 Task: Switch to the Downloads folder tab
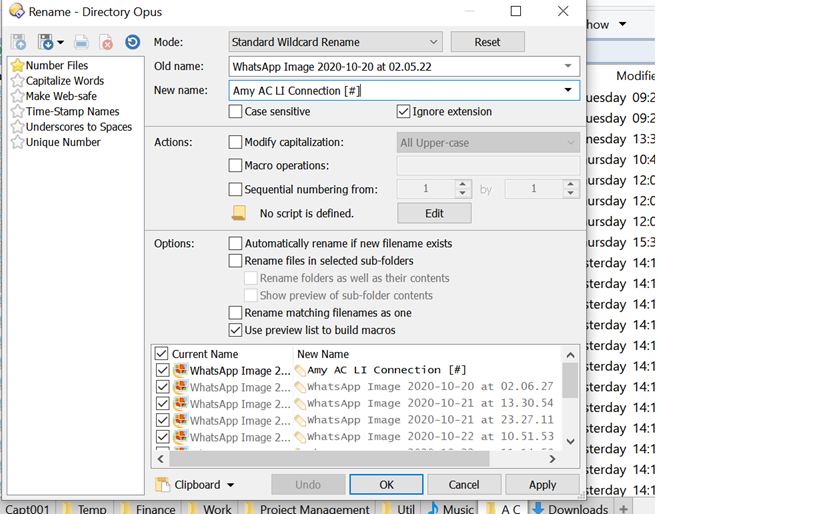[571, 509]
